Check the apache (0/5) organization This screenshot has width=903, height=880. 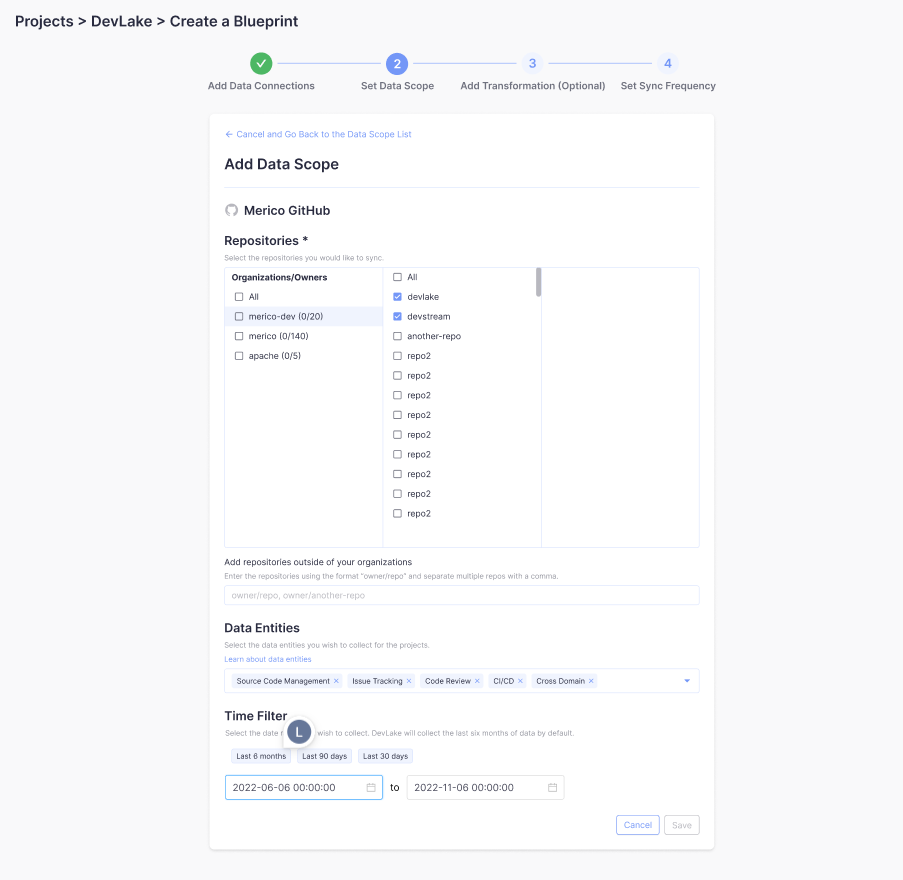[x=239, y=355]
